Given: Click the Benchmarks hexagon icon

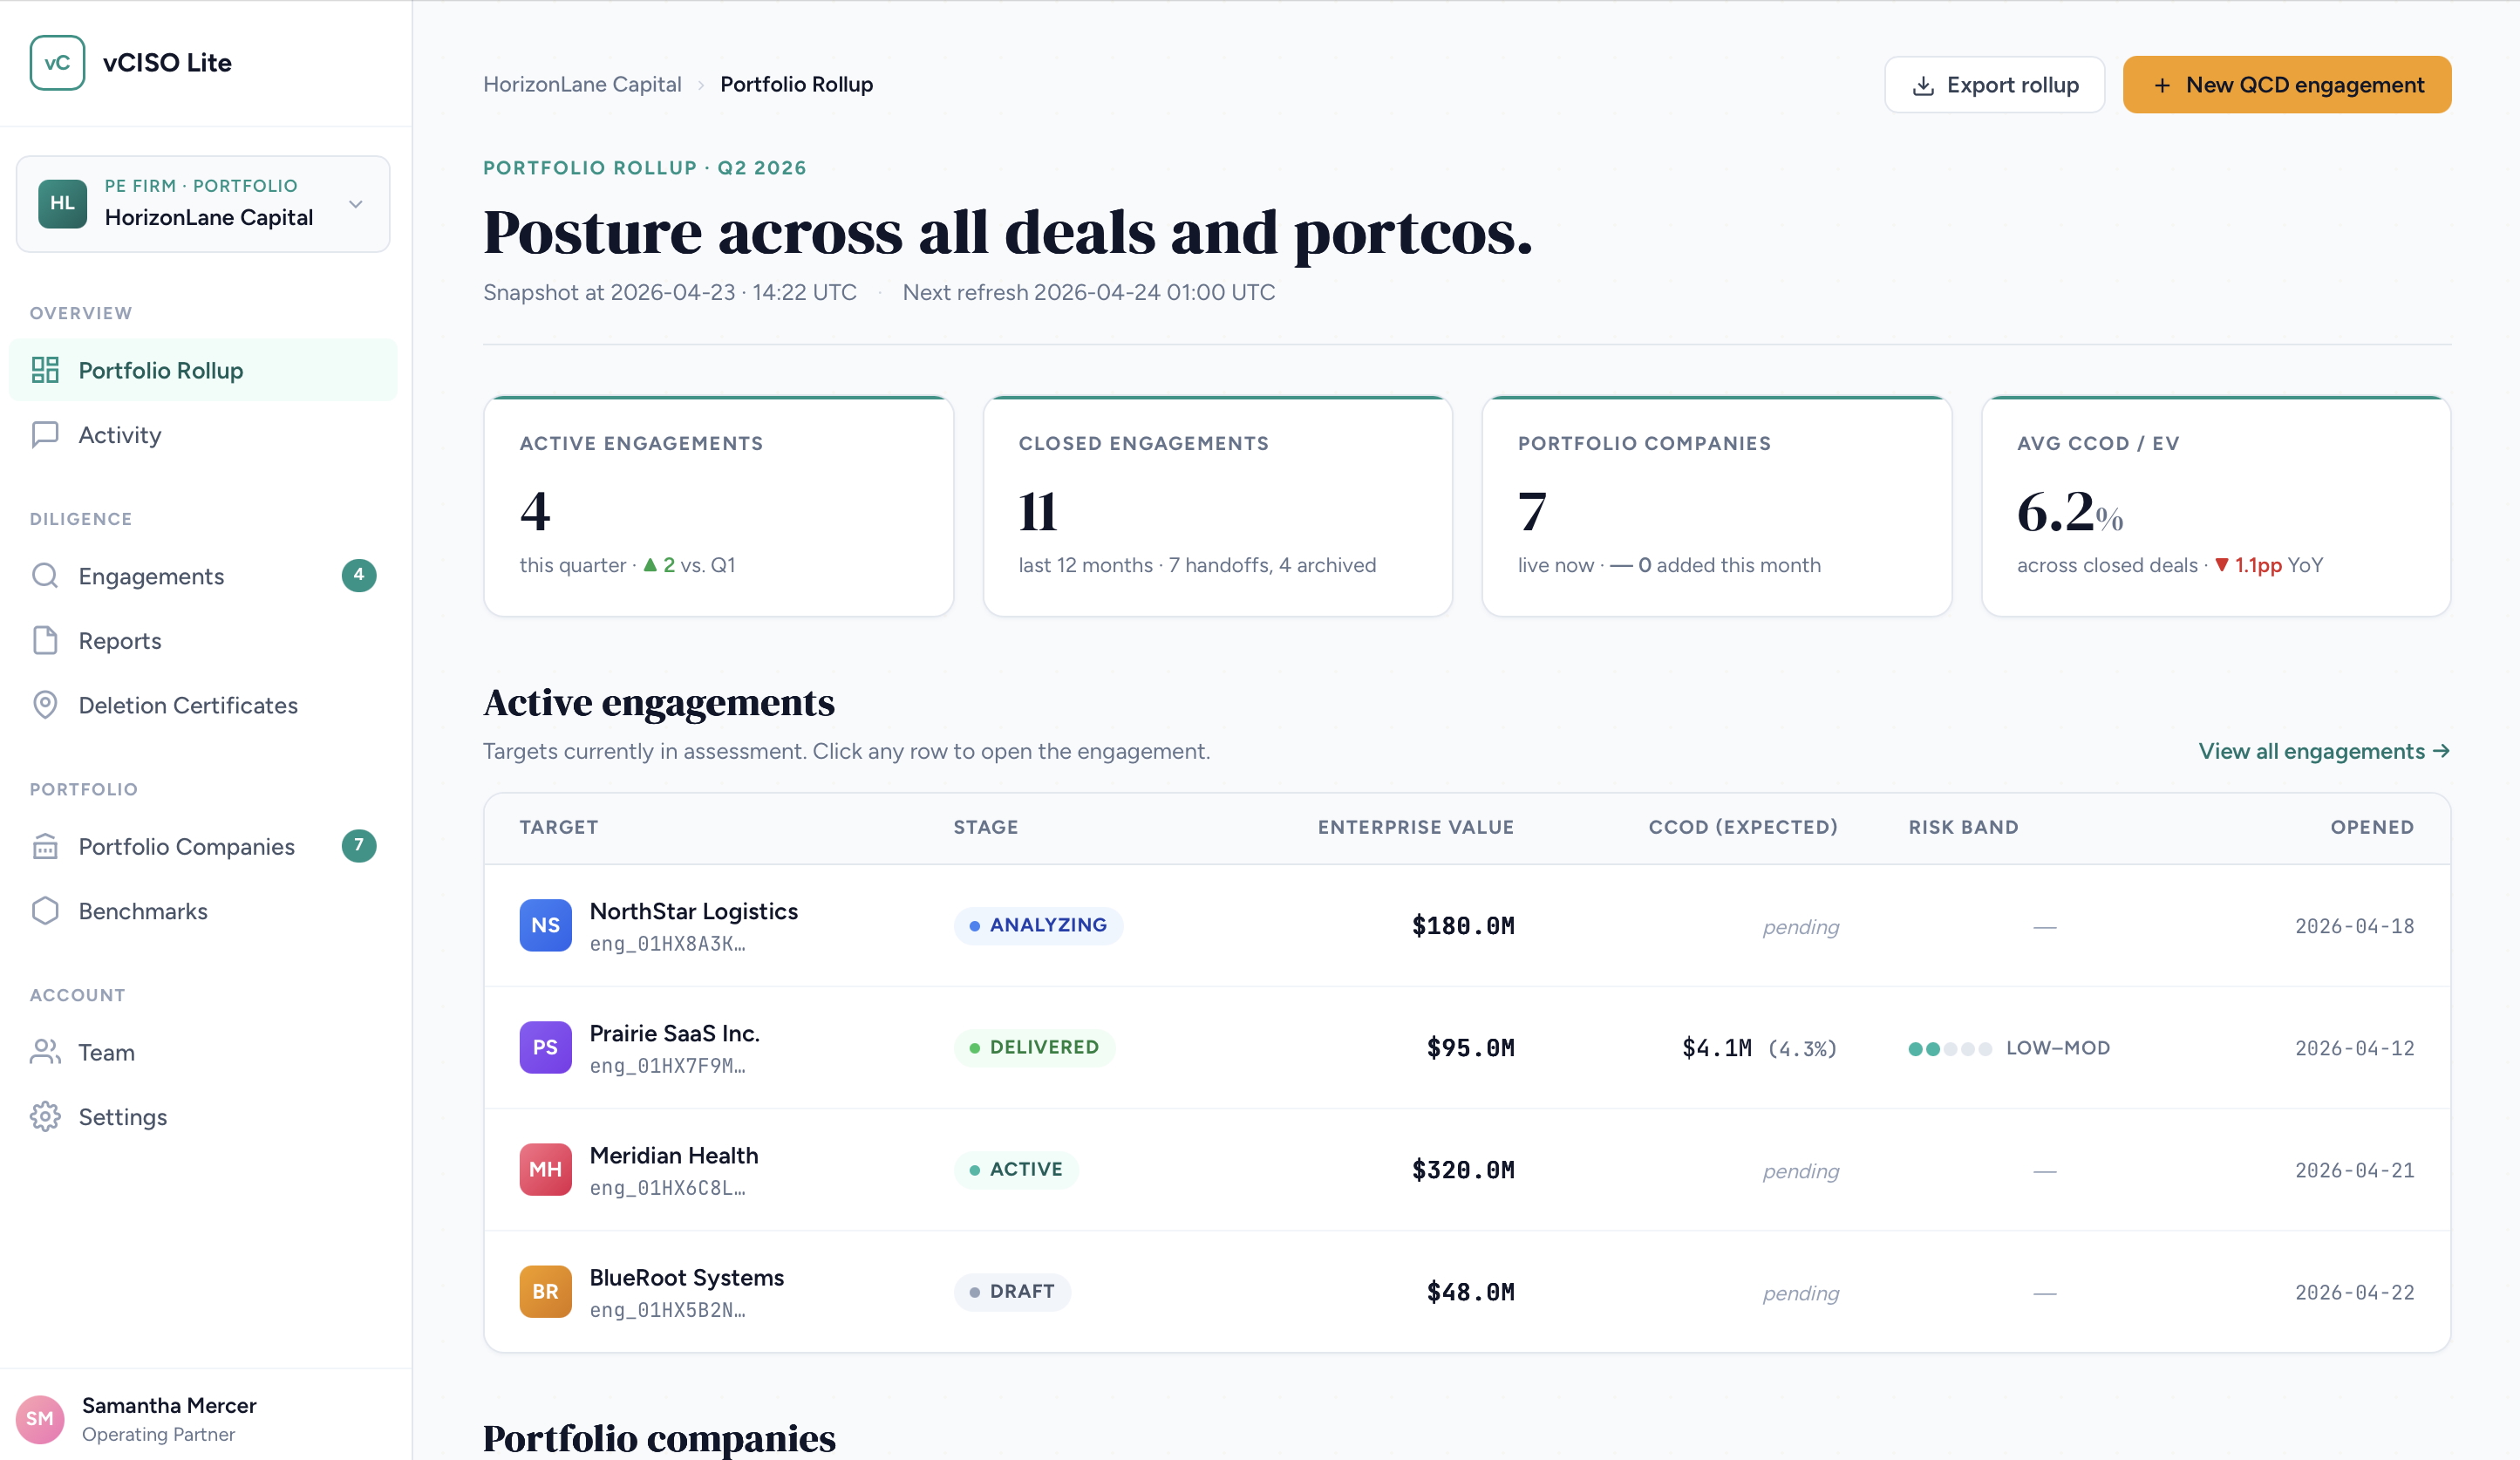Looking at the screenshot, I should tap(45, 910).
